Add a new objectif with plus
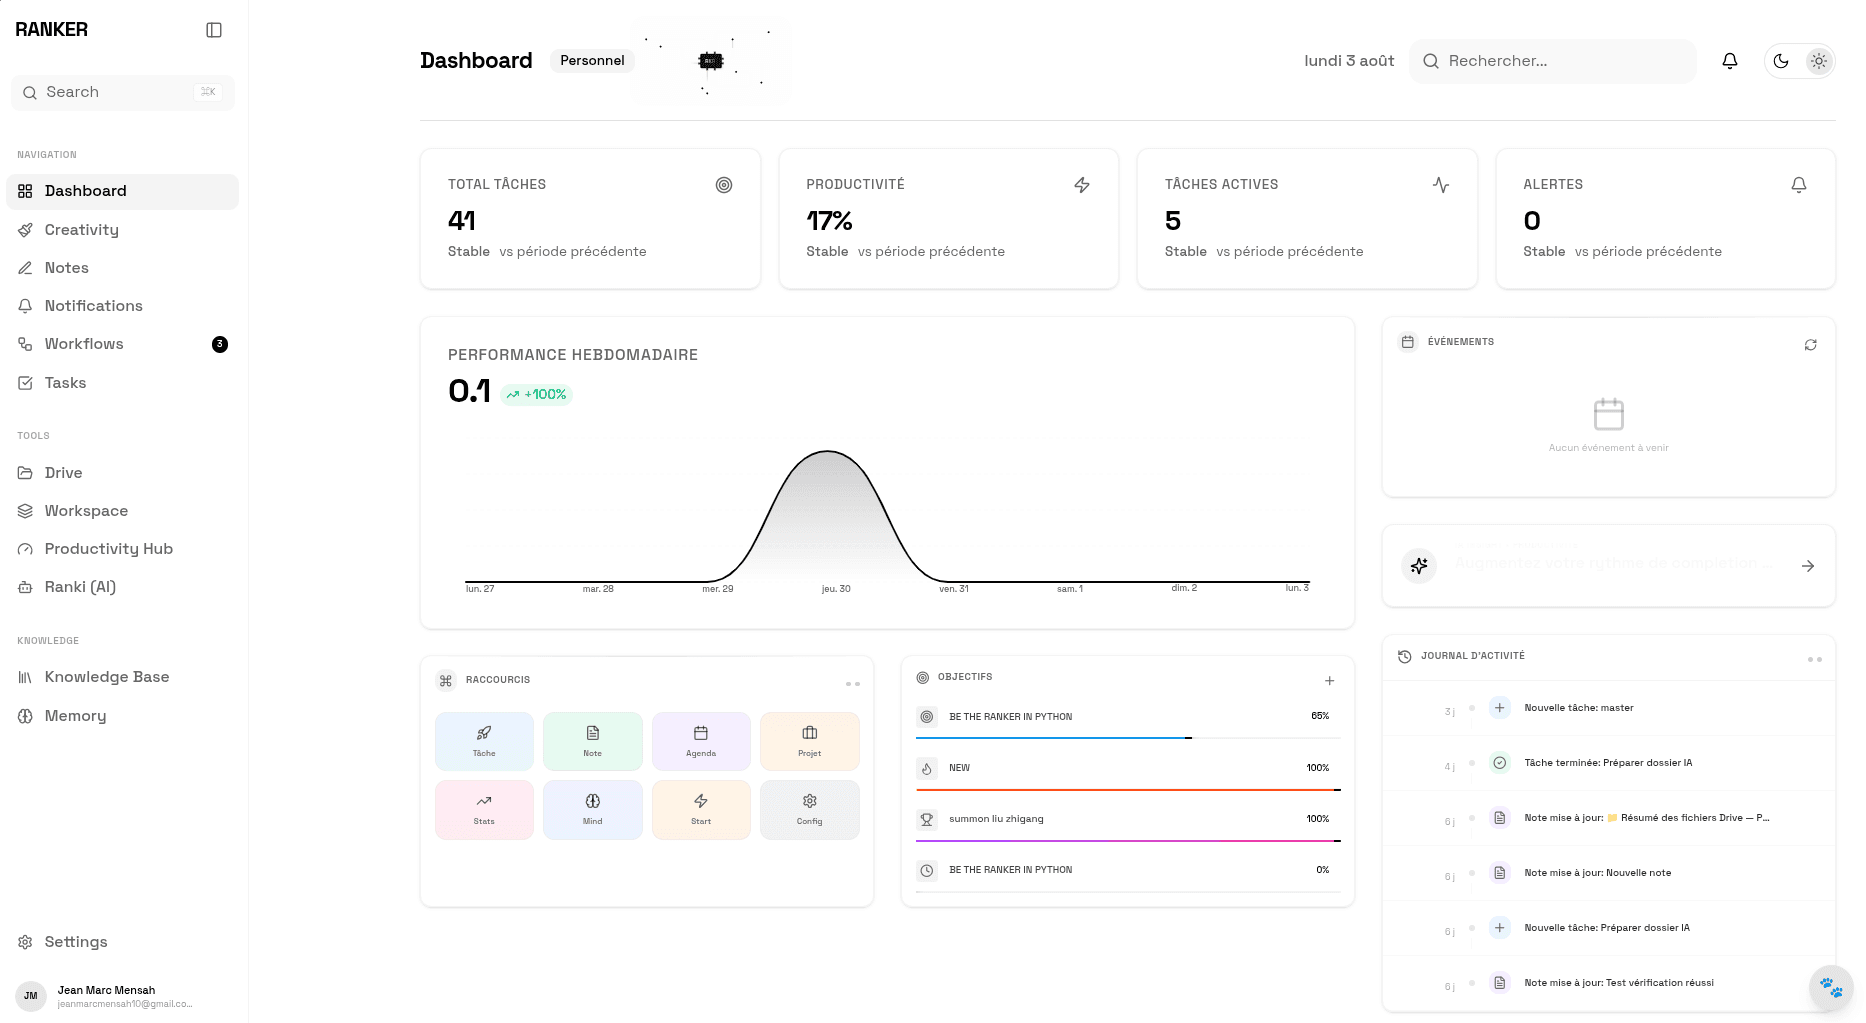Image resolution: width=1866 pixels, height=1023 pixels. click(x=1330, y=681)
